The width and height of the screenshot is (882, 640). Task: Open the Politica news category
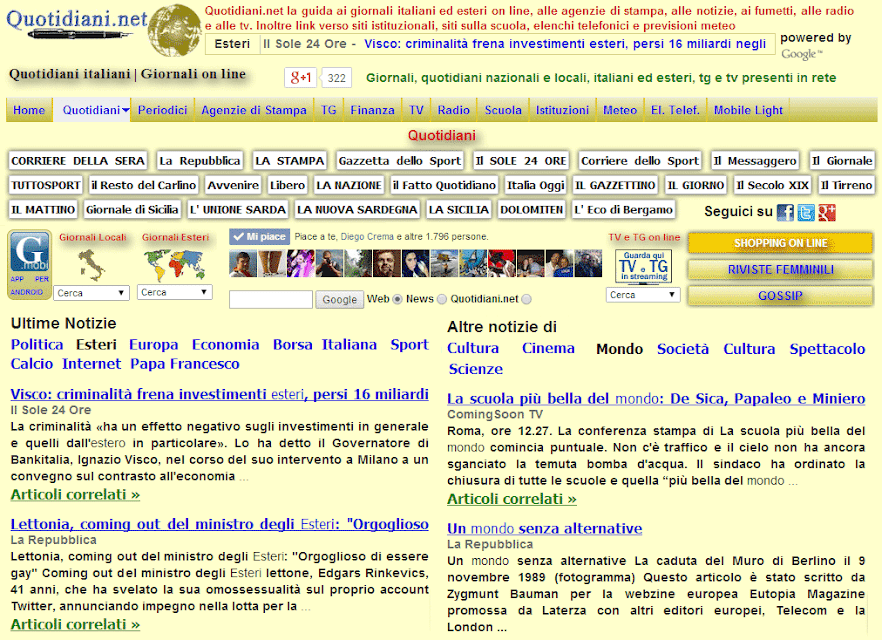point(37,345)
